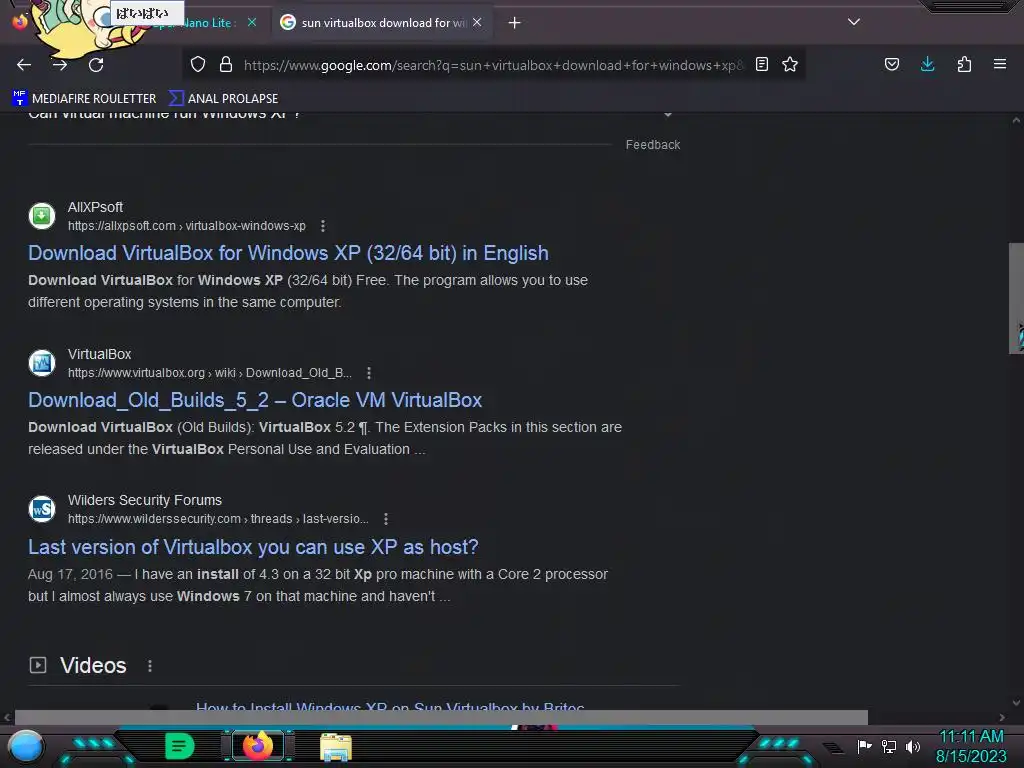The image size is (1024, 768).
Task: Toggle reader view icon in address bar
Action: (761, 65)
